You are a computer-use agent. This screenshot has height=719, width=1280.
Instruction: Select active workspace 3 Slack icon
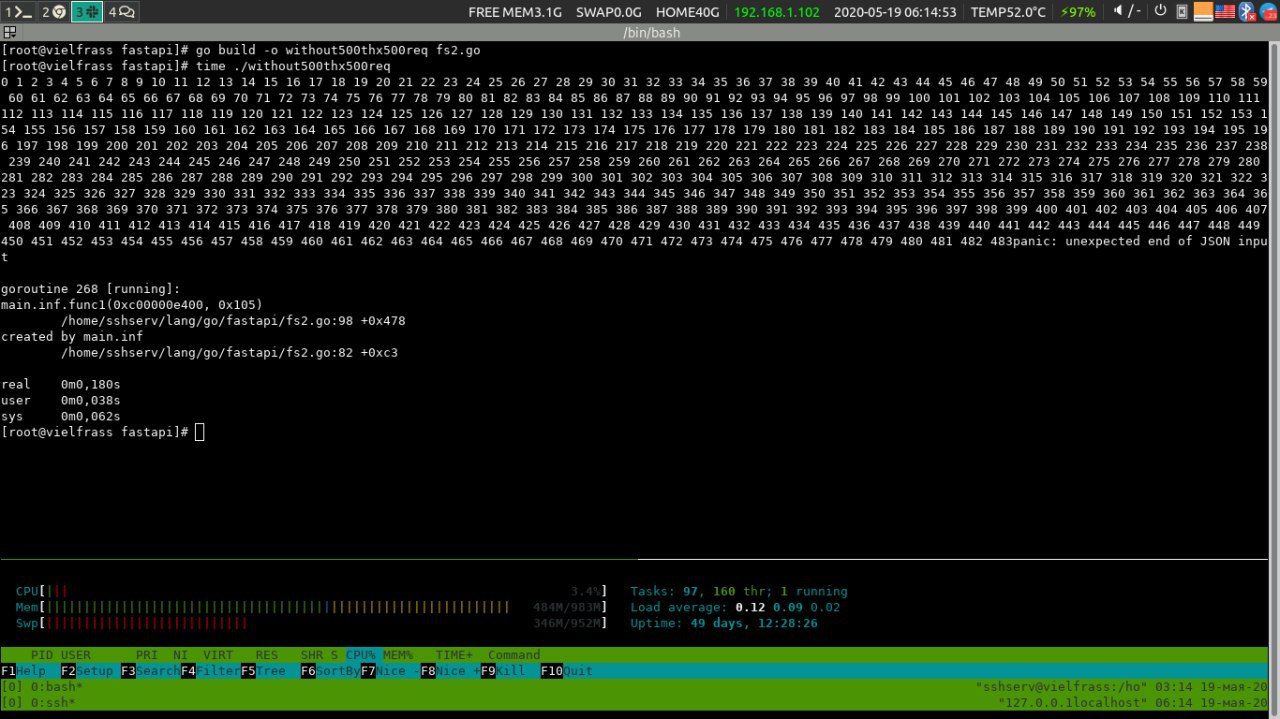pos(87,12)
